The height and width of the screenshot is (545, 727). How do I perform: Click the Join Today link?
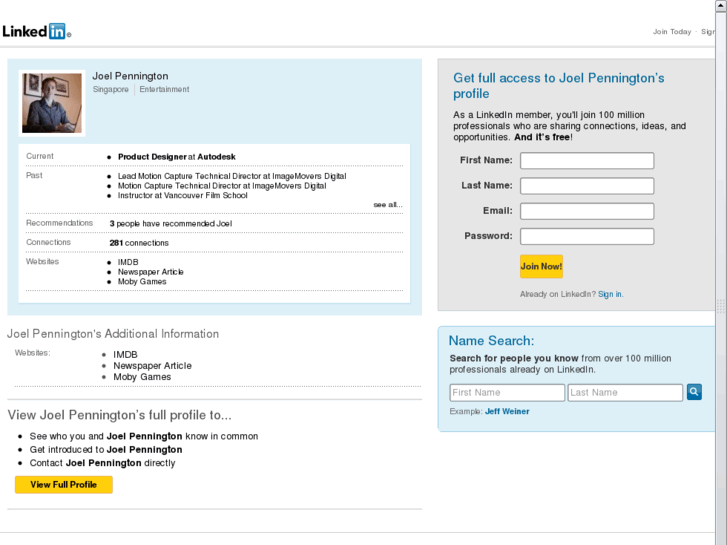click(x=672, y=32)
